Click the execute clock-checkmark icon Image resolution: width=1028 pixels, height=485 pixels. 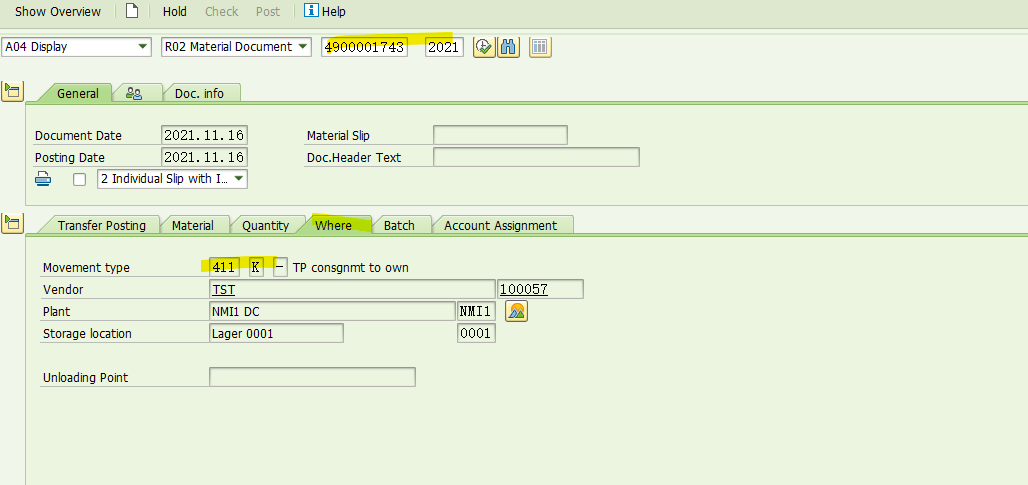[484, 47]
